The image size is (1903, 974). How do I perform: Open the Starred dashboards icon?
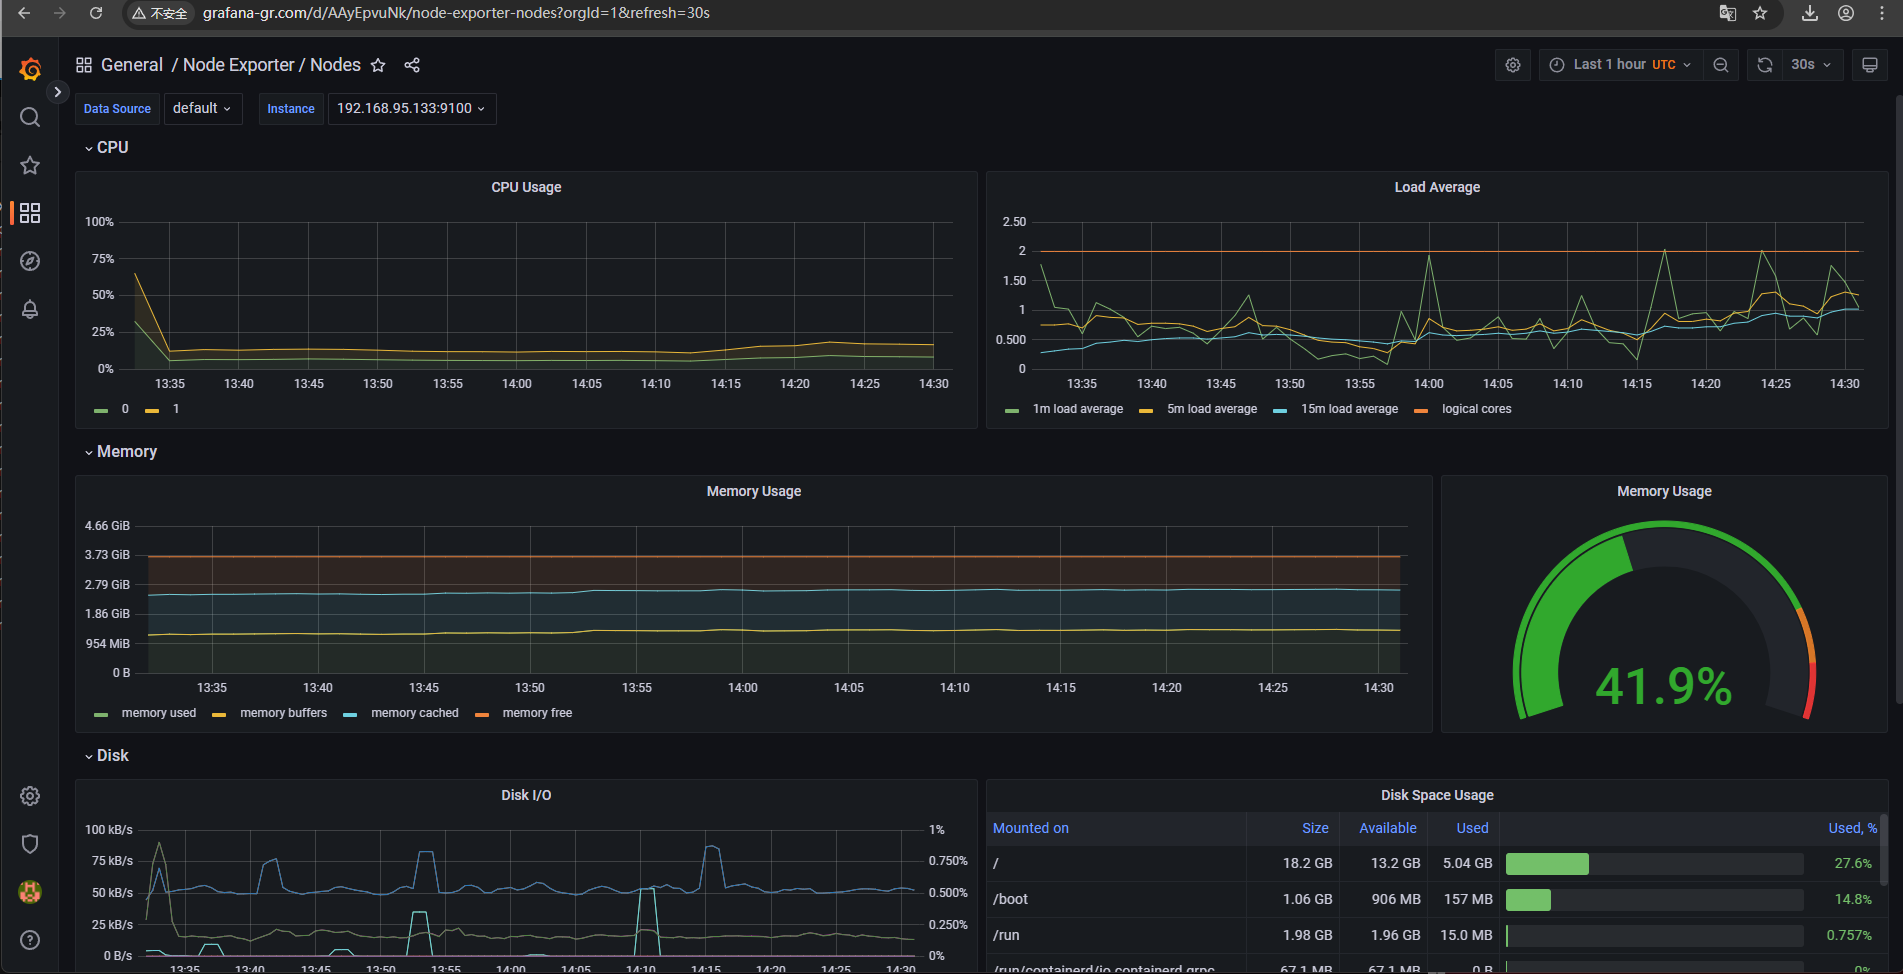click(30, 165)
